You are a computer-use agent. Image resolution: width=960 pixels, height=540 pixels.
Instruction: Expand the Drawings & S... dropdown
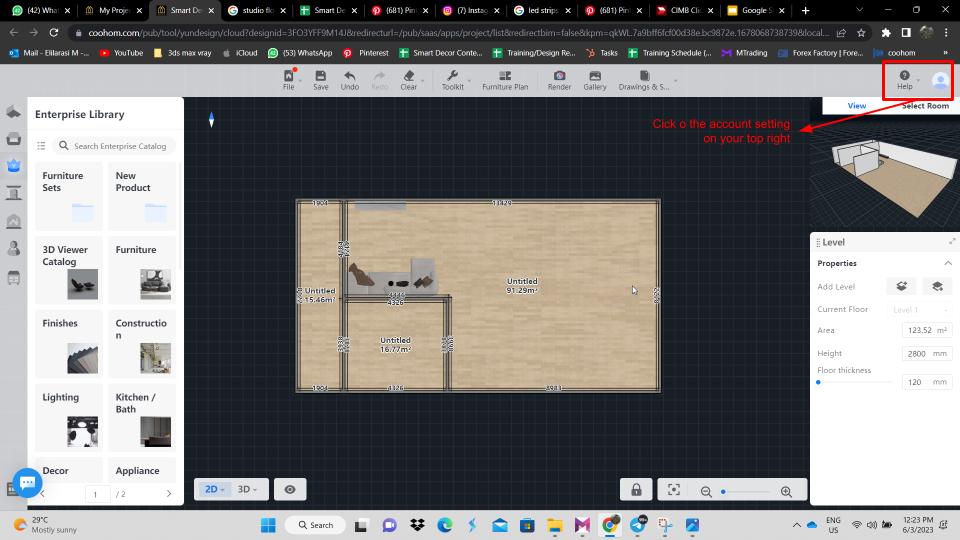click(645, 80)
